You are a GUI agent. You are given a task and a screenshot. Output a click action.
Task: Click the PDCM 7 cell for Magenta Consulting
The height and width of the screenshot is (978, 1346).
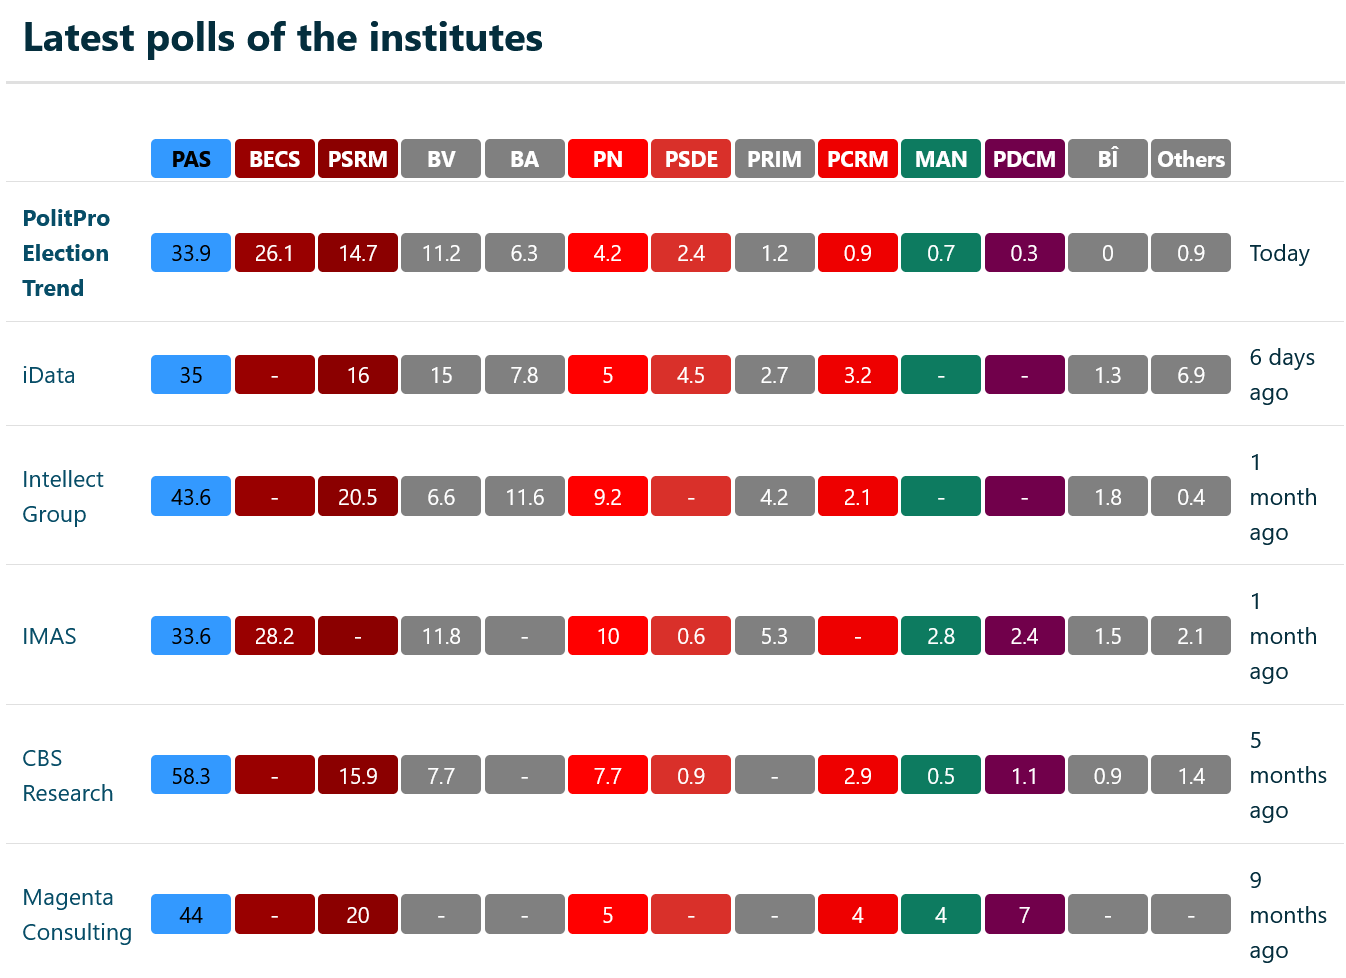point(1024,915)
